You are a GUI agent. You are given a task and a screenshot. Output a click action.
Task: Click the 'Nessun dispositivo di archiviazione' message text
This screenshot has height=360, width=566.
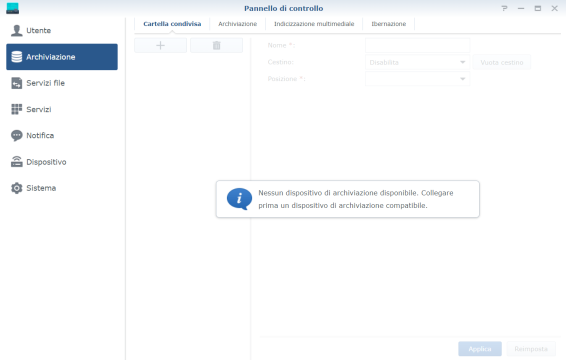(356, 199)
